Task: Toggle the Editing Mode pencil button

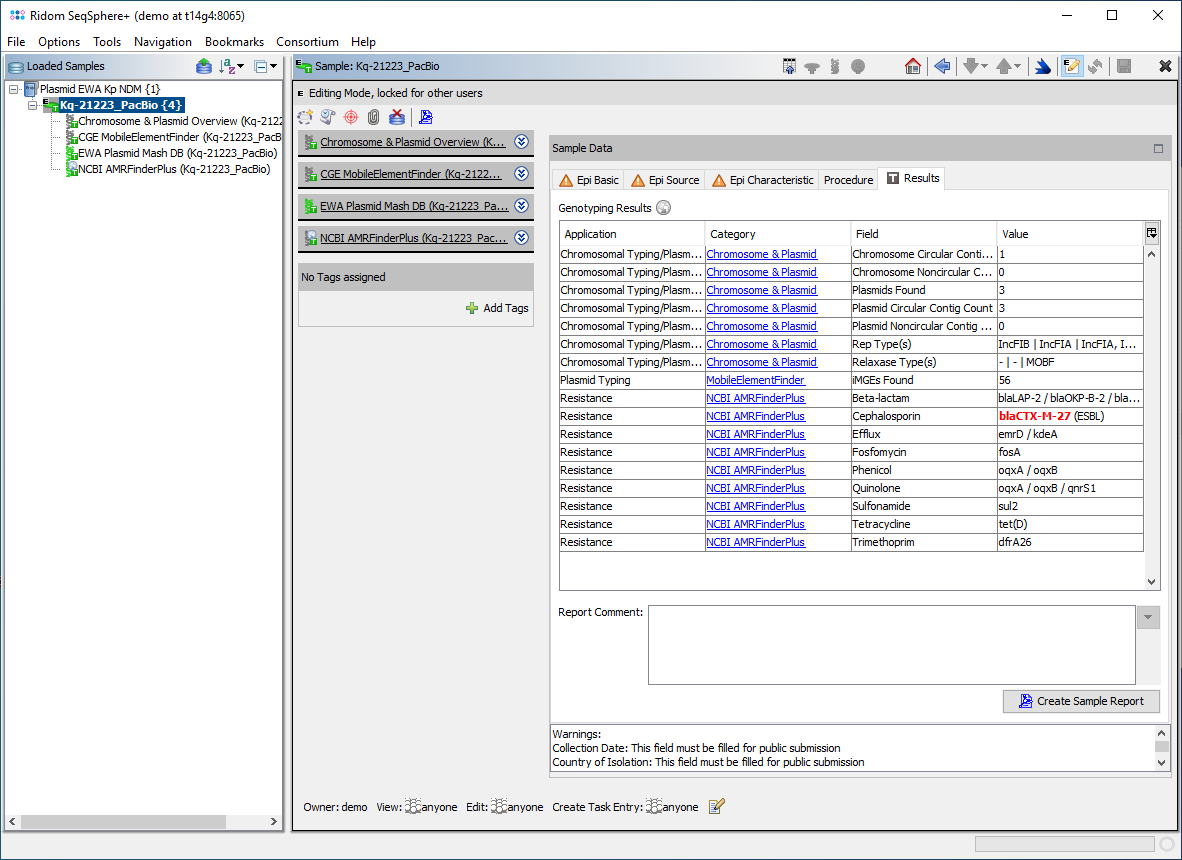Action: [x=1071, y=66]
